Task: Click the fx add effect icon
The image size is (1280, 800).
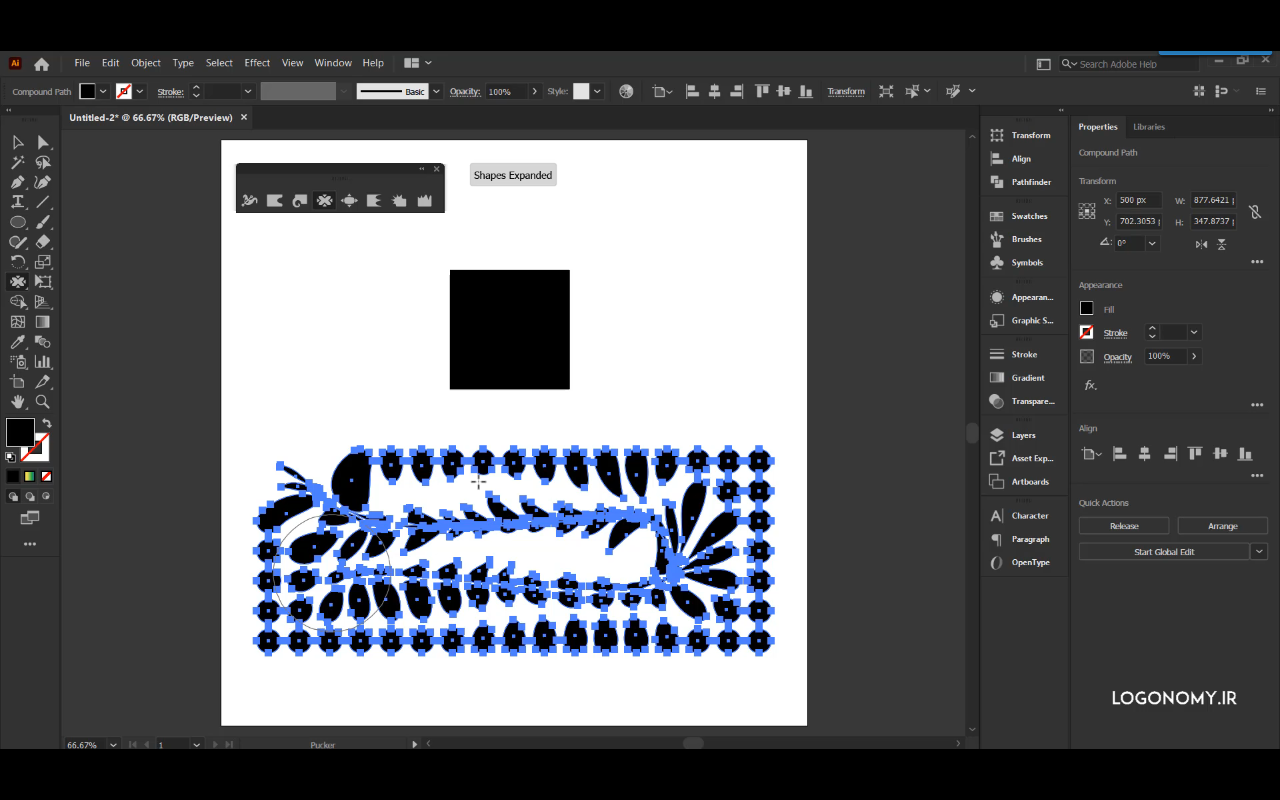Action: 1090,385
